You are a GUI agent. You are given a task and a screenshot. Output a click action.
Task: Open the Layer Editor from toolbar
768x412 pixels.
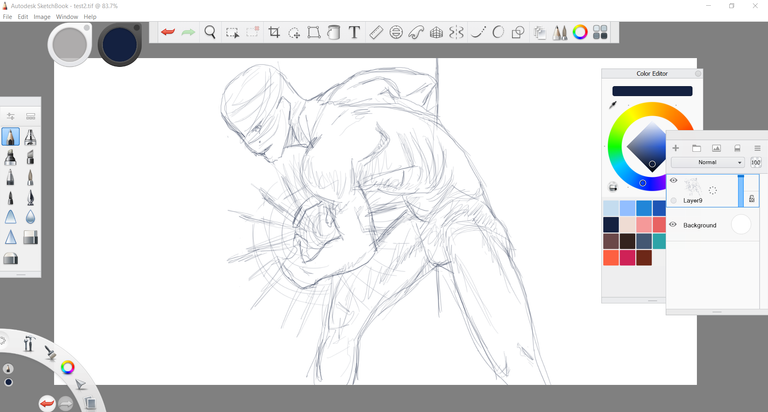(x=540, y=32)
